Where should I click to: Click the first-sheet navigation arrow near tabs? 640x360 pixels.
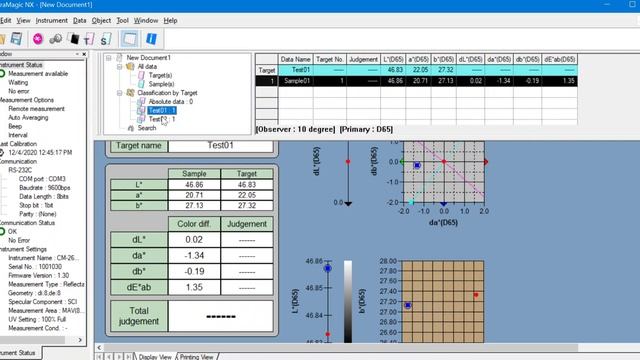pos(100,357)
